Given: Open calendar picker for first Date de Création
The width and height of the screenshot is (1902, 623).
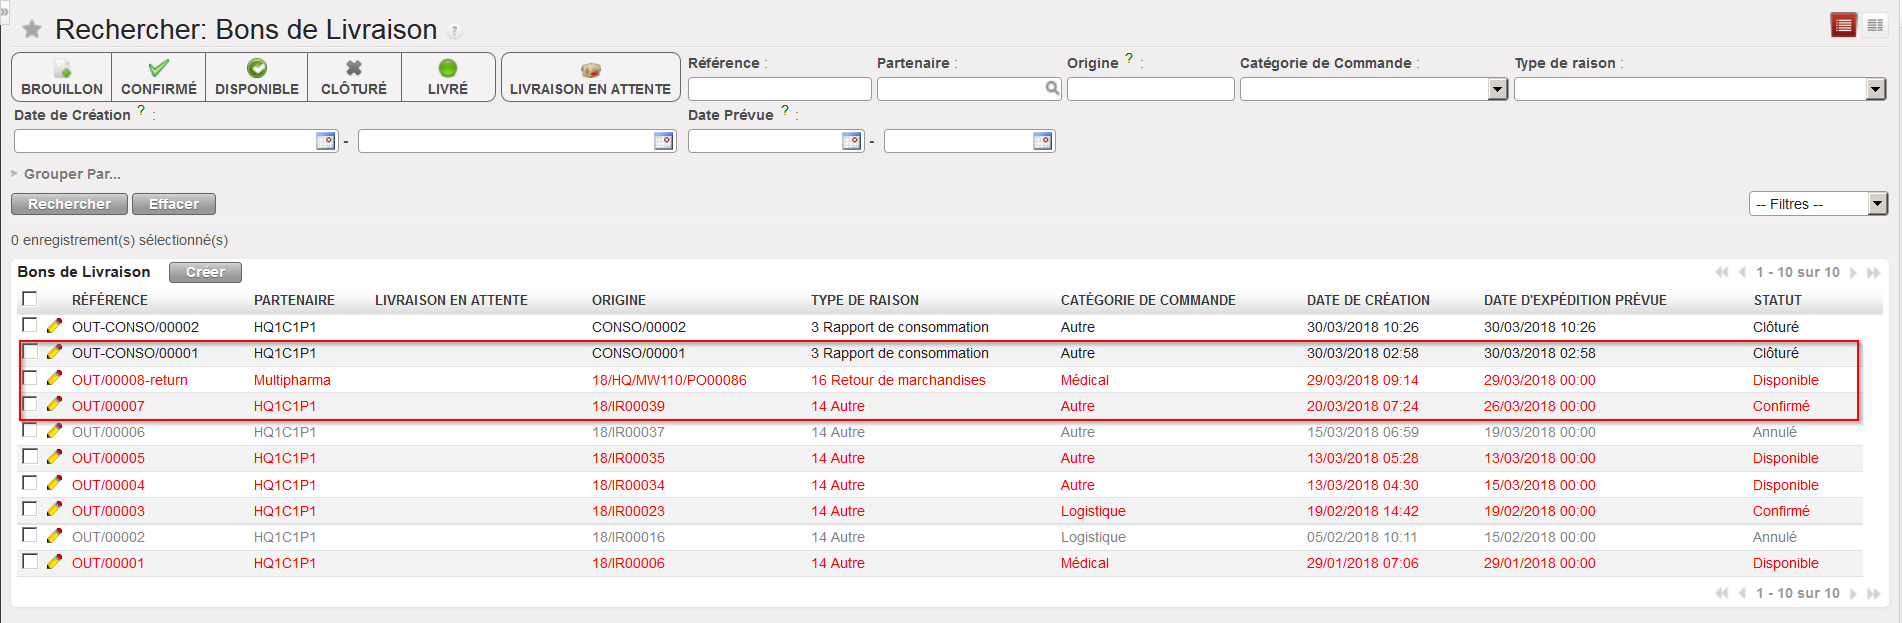Looking at the screenshot, I should point(325,141).
